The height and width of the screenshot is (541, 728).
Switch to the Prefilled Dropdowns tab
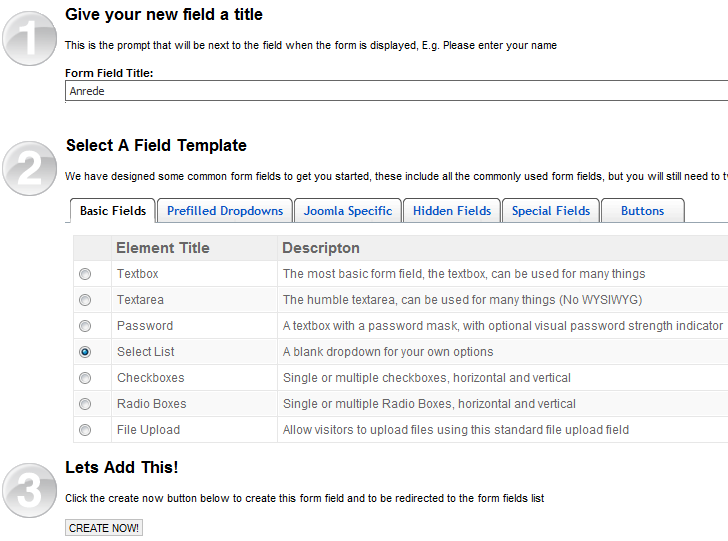225,211
